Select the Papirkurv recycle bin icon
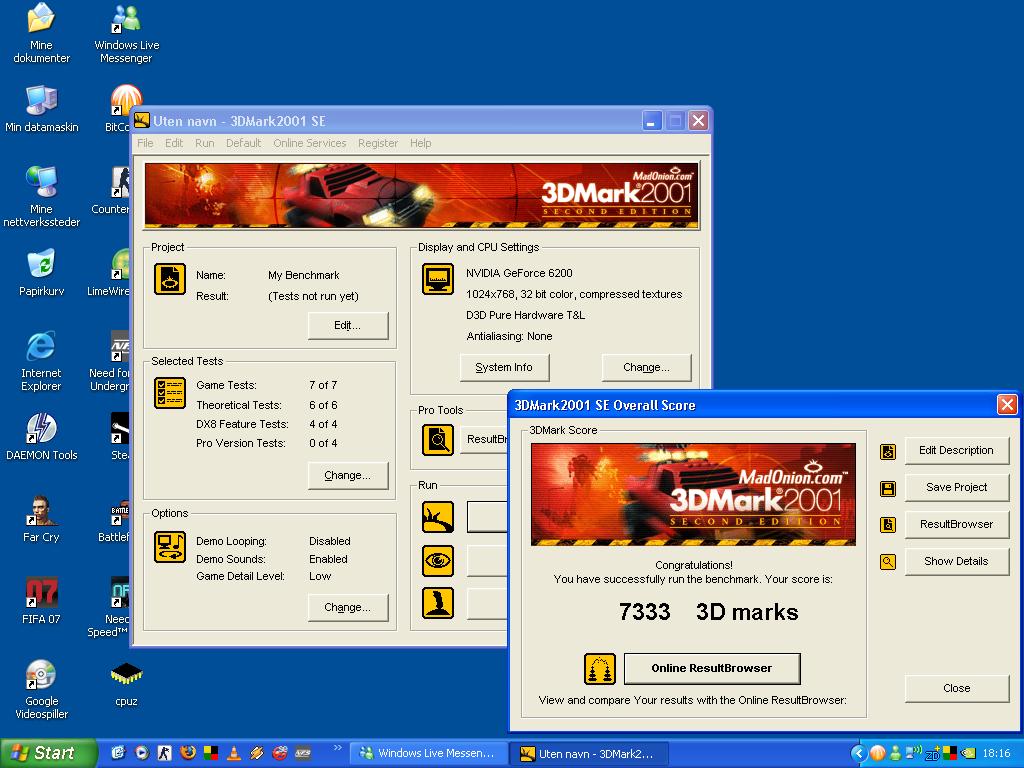This screenshot has width=1024, height=768. click(x=41, y=273)
